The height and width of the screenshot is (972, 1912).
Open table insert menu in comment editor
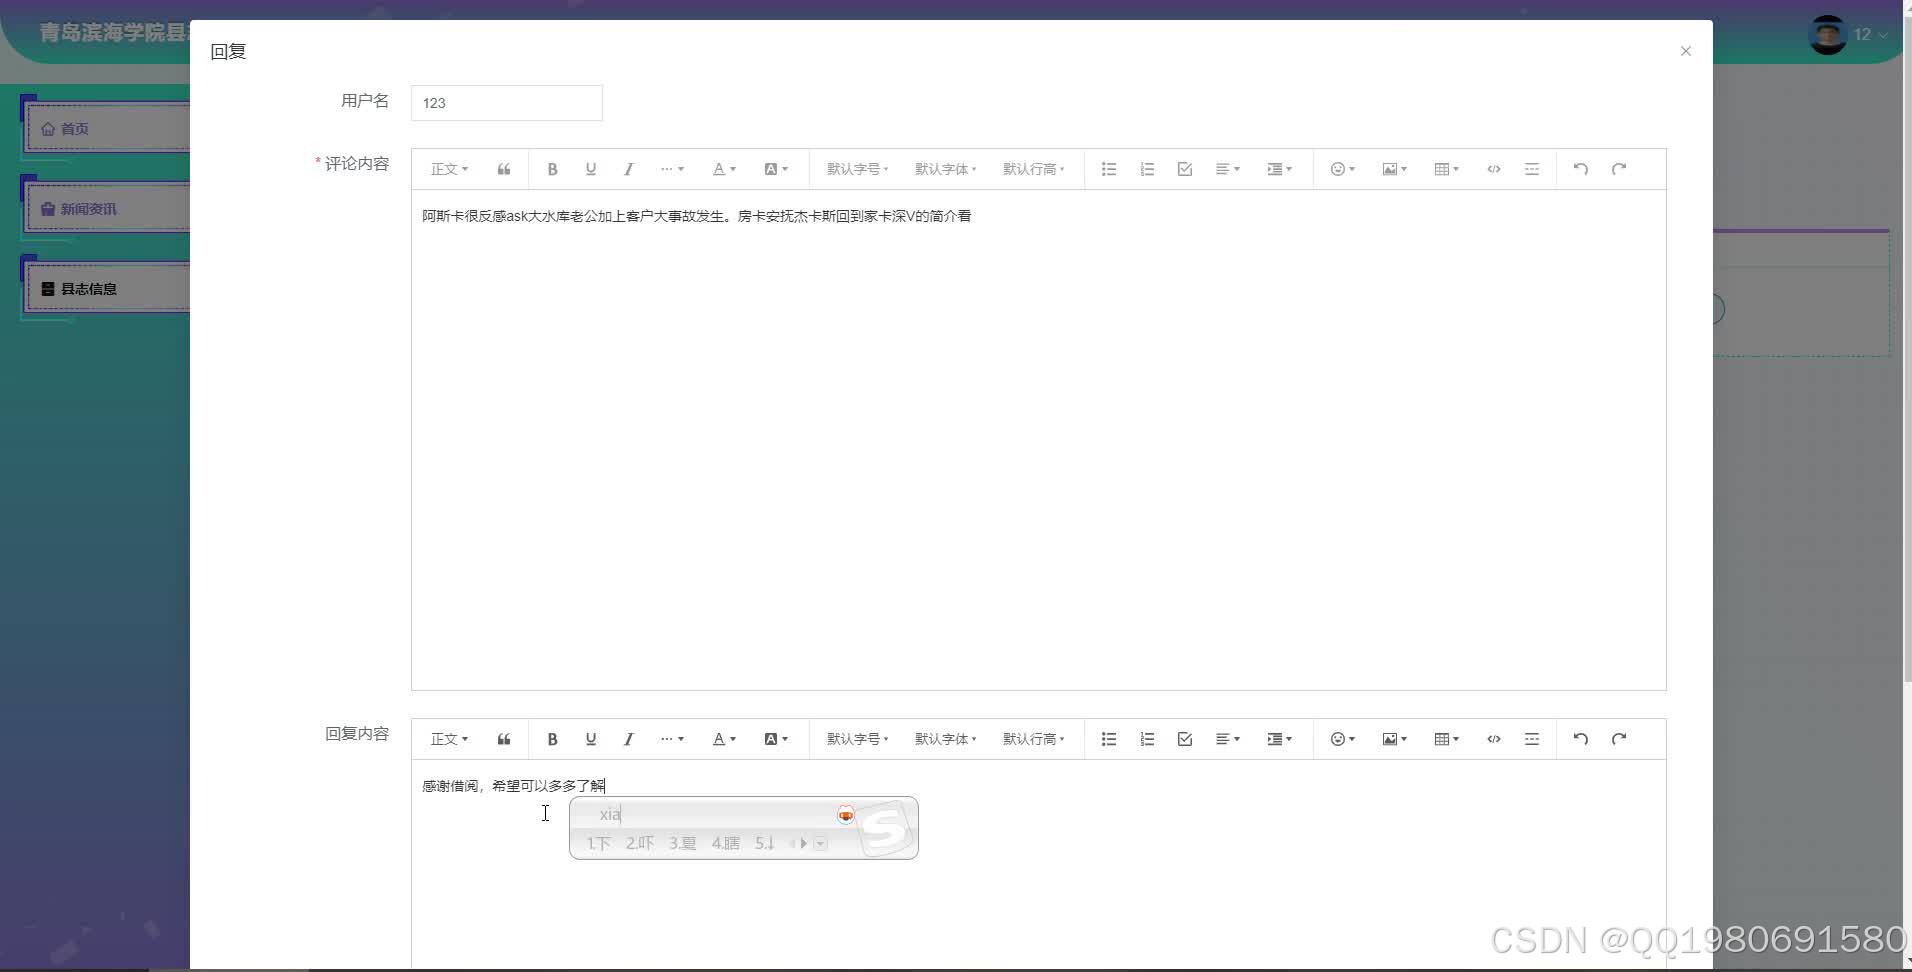coord(1447,169)
